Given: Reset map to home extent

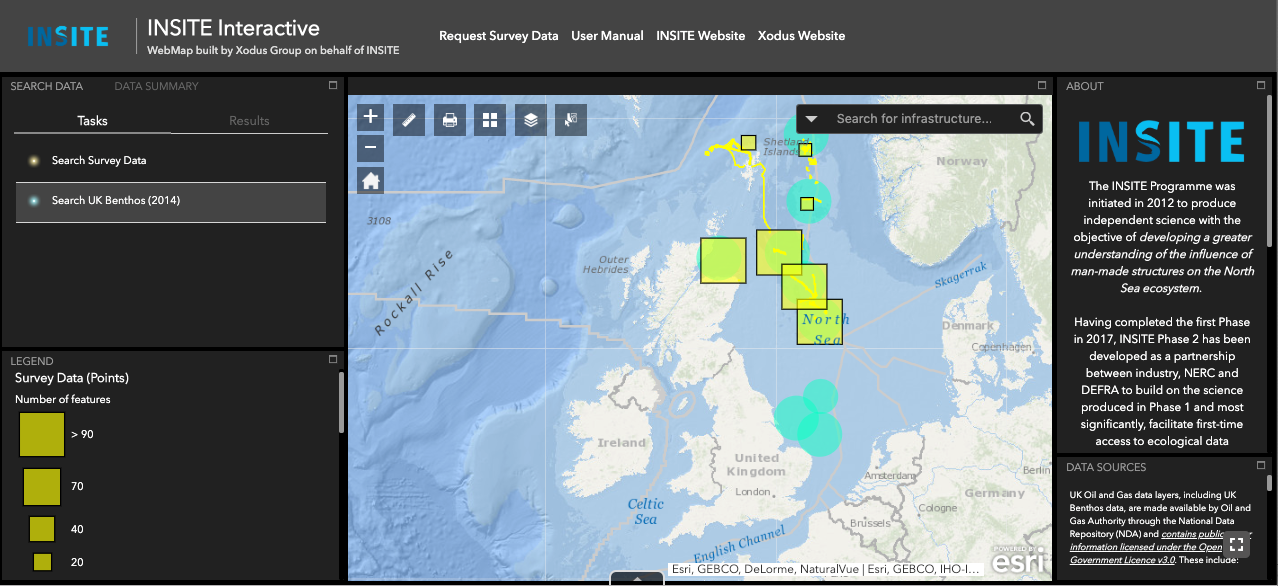Looking at the screenshot, I should pyautogui.click(x=371, y=181).
